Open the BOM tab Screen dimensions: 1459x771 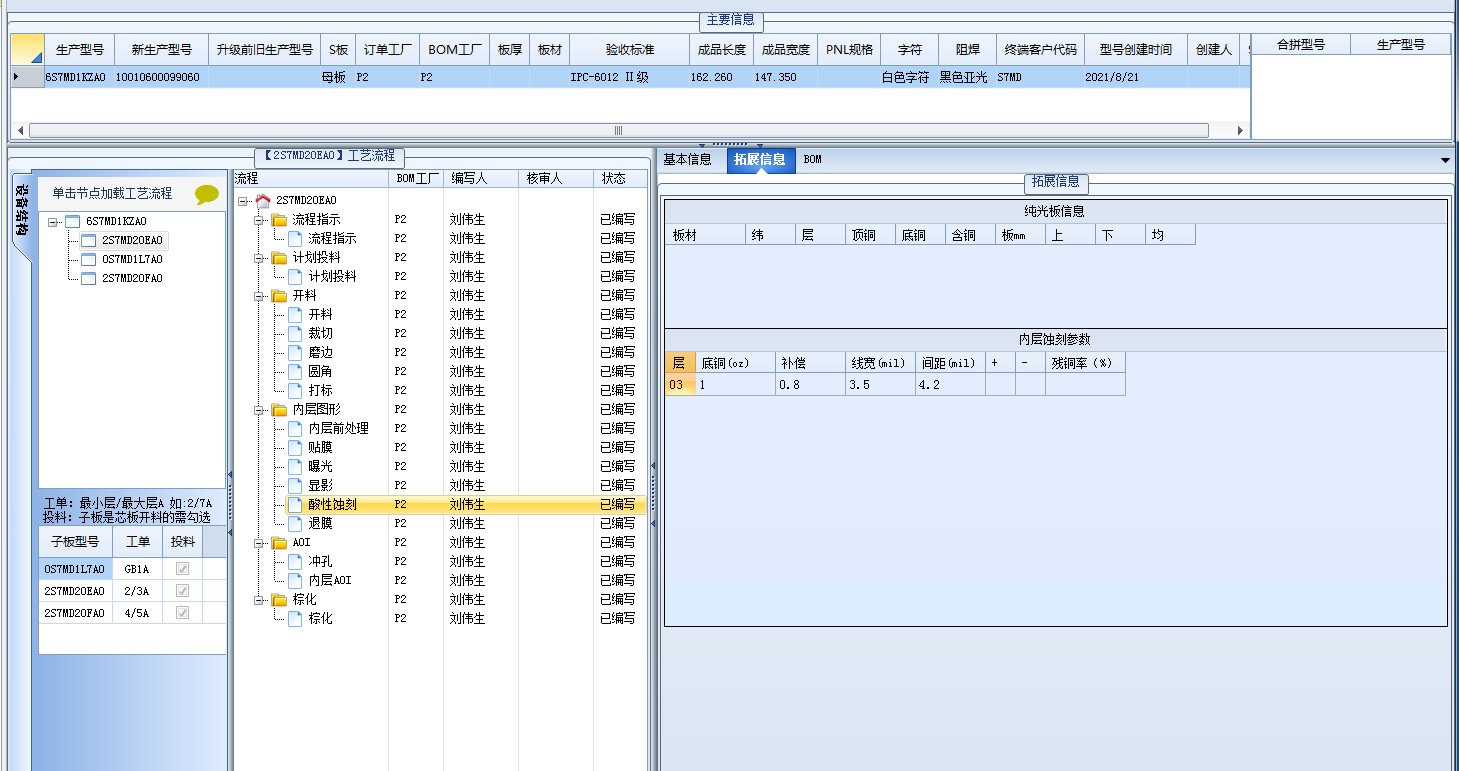(813, 160)
